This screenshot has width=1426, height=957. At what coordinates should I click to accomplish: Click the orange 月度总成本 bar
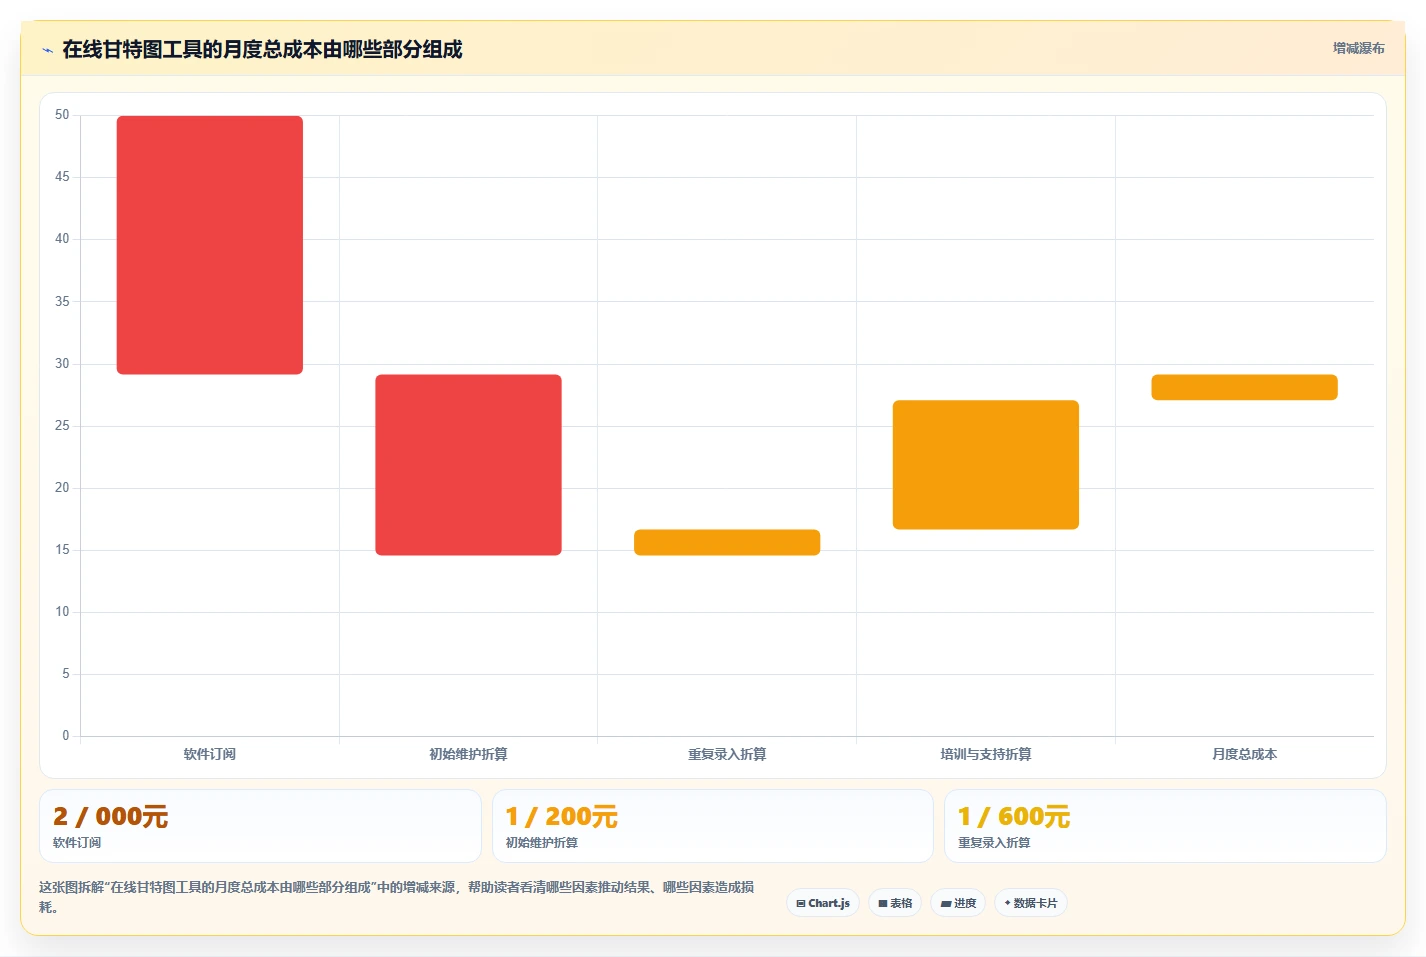[x=1244, y=387]
